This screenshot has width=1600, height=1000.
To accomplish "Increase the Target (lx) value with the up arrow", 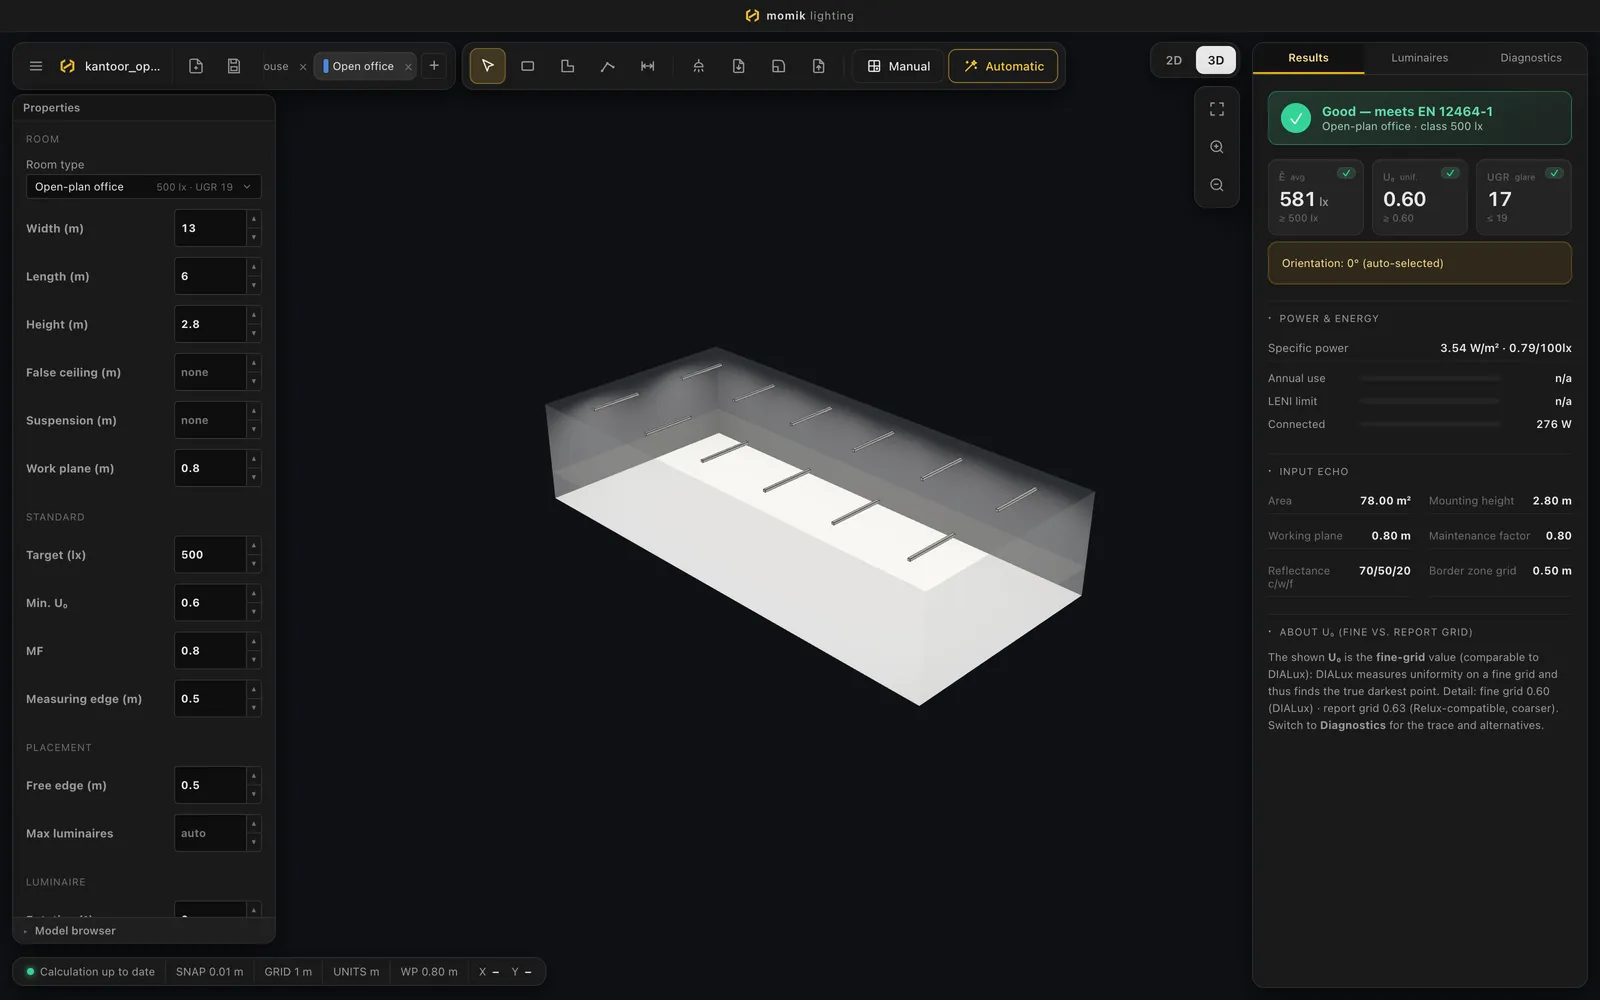I will pyautogui.click(x=254, y=545).
